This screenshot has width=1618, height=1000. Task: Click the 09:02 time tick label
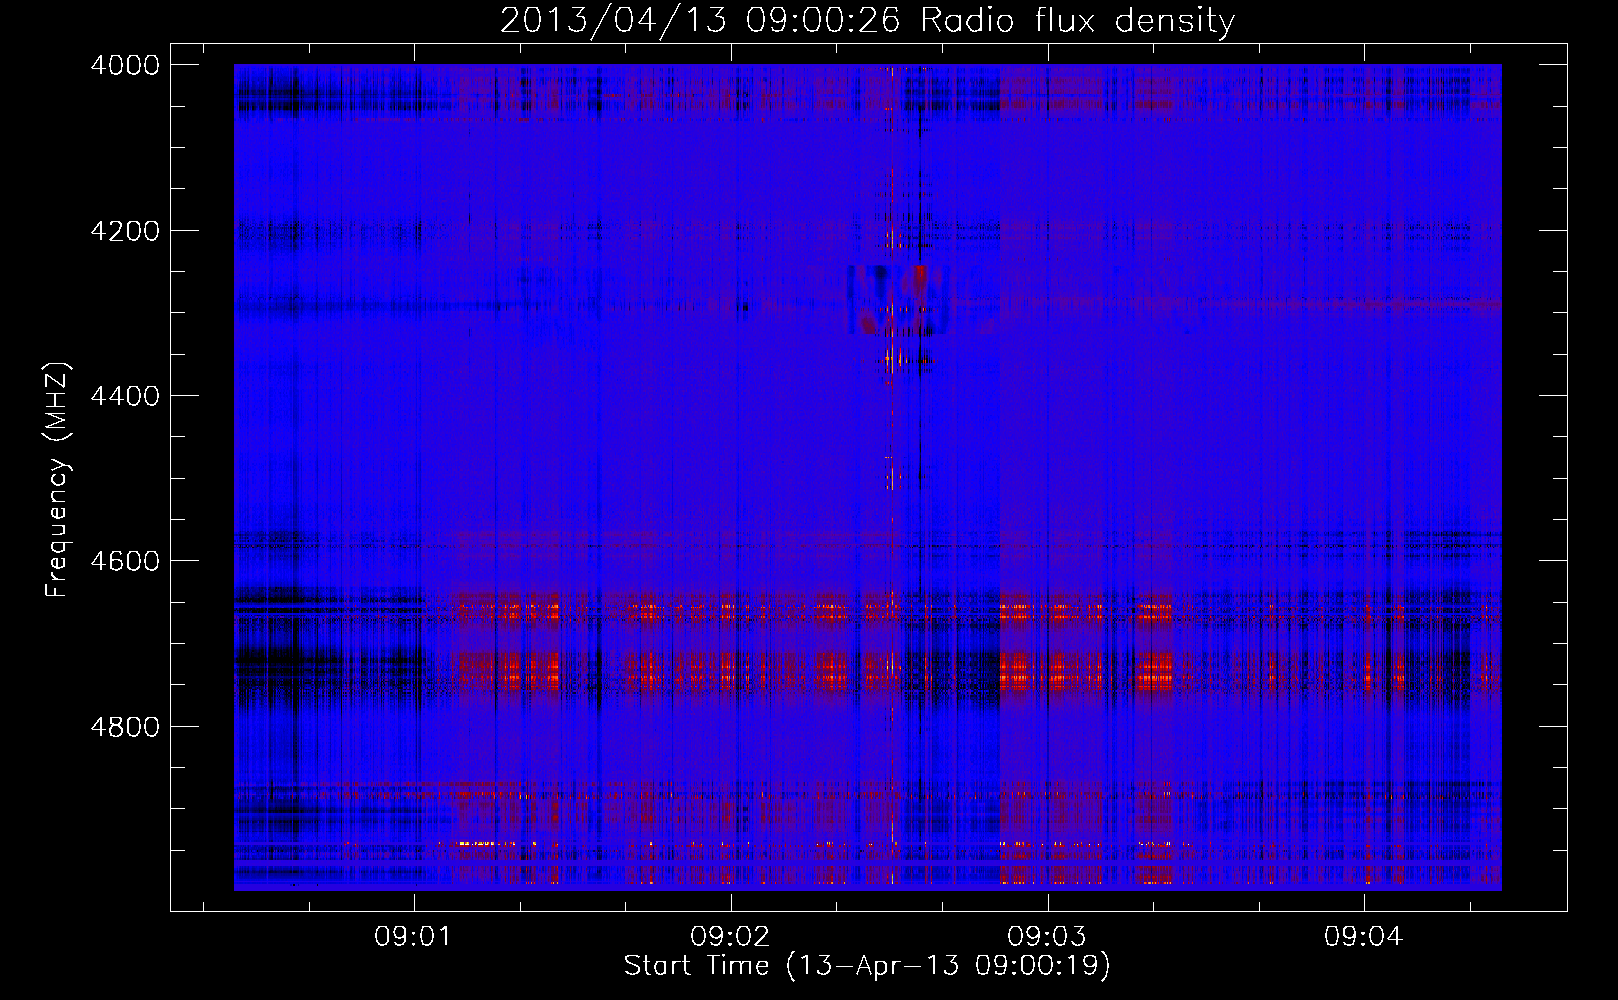point(730,937)
